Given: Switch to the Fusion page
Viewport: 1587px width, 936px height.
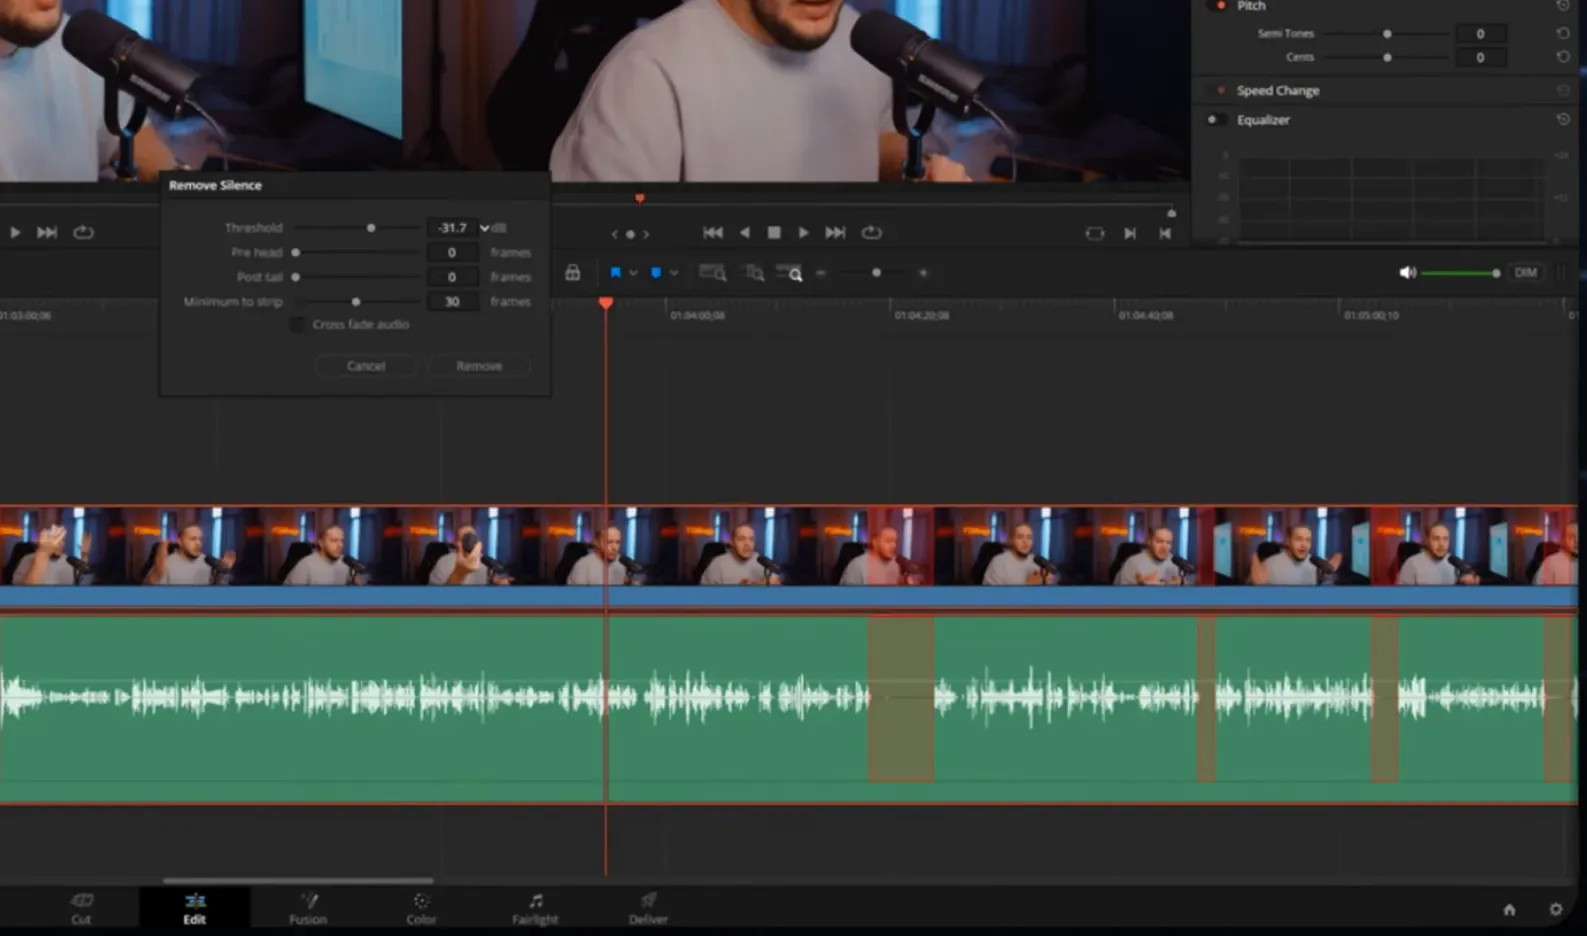Looking at the screenshot, I should [x=308, y=909].
